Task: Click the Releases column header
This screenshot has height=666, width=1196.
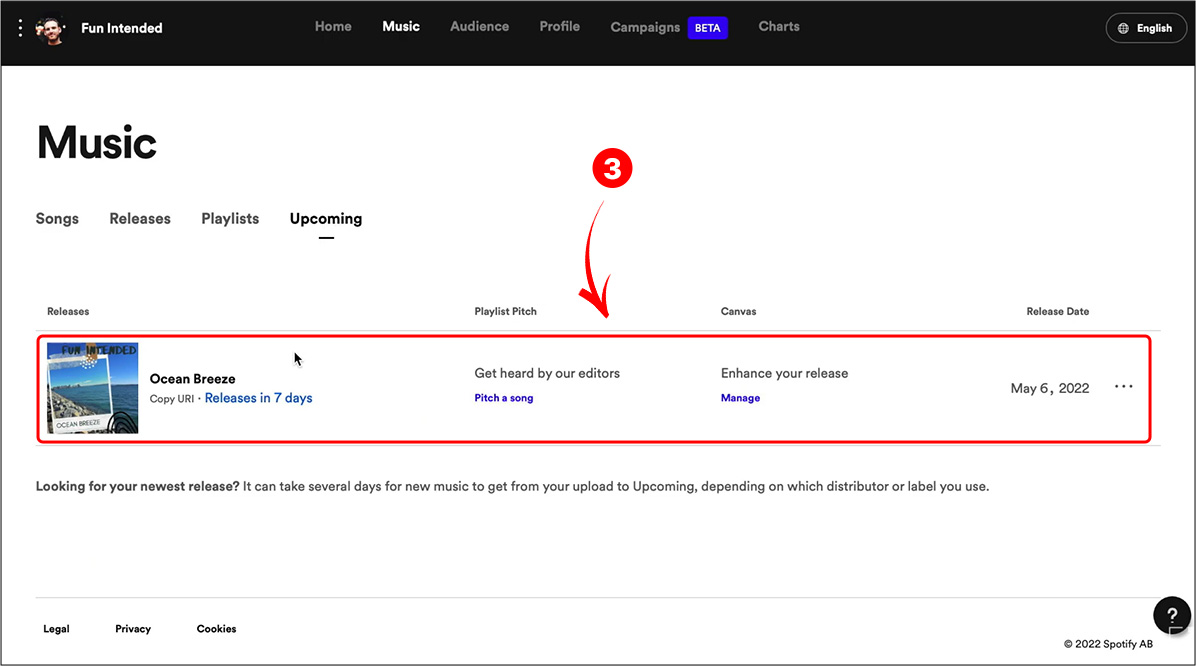Action: pos(68,311)
